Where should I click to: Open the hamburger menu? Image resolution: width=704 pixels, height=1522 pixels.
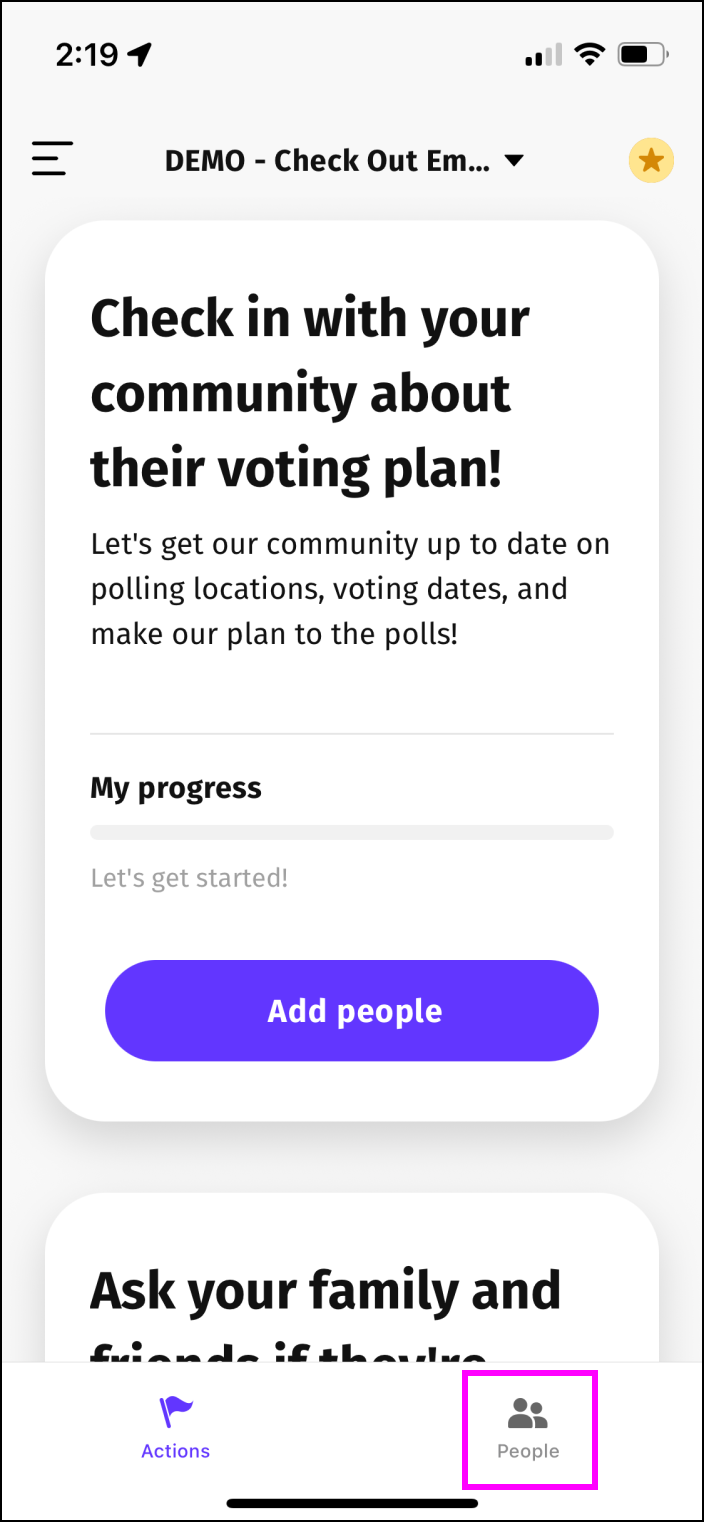click(52, 159)
